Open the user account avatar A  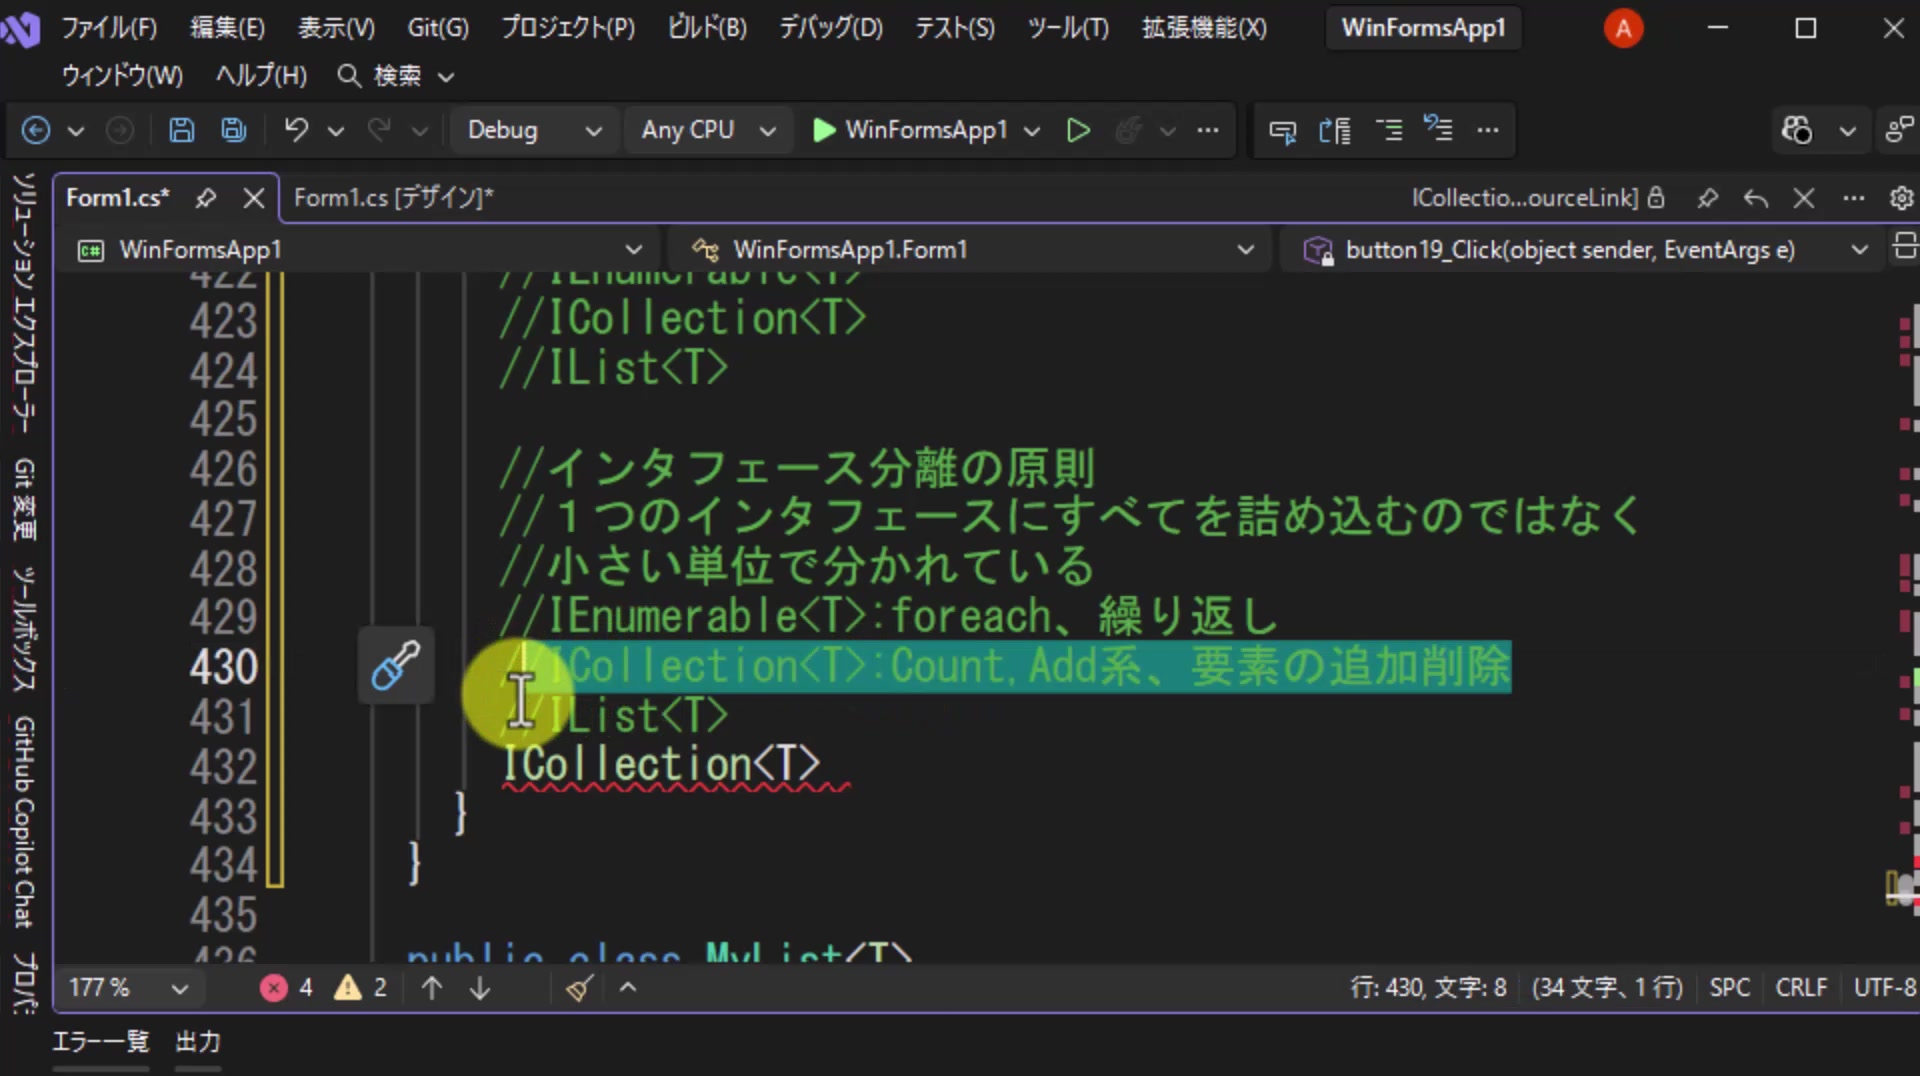click(x=1623, y=28)
